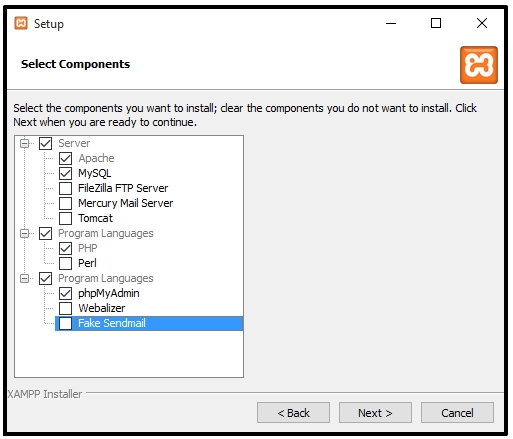Screen dimensions: 513x439
Task: Tick the Tomcat checkbox
Action: click(x=65, y=218)
